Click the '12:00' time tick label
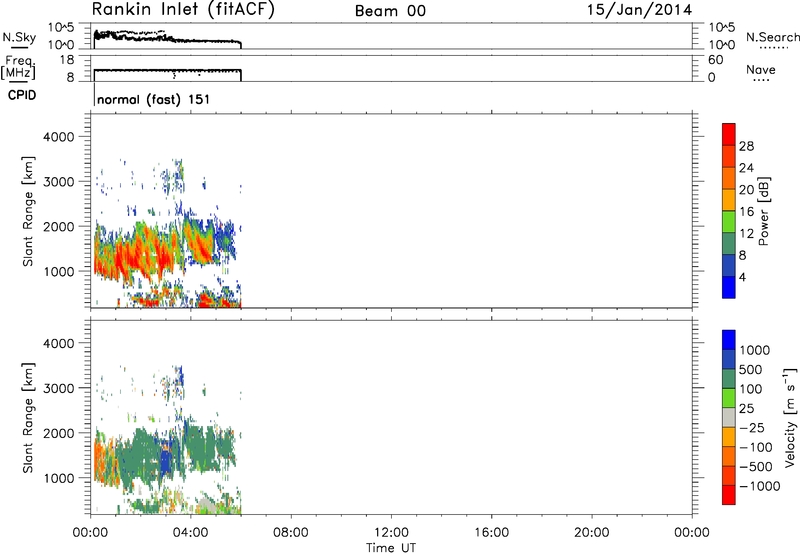This screenshot has height=554, width=800. pyautogui.click(x=391, y=533)
